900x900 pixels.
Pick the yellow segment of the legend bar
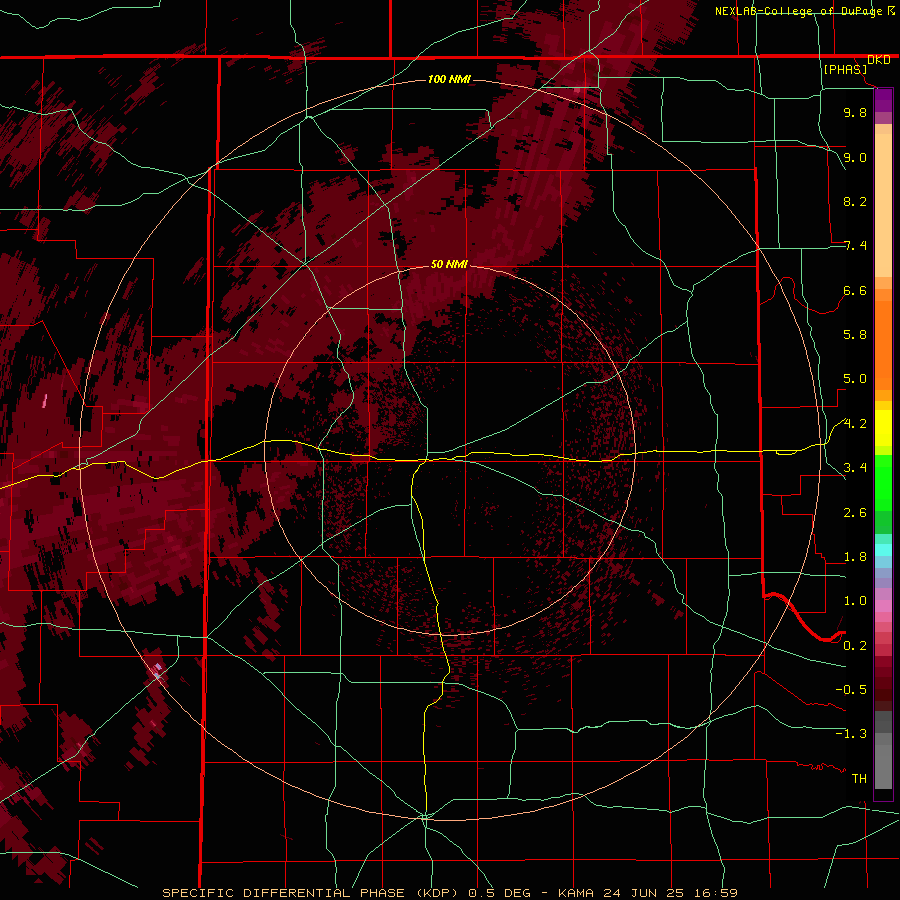pos(883,428)
